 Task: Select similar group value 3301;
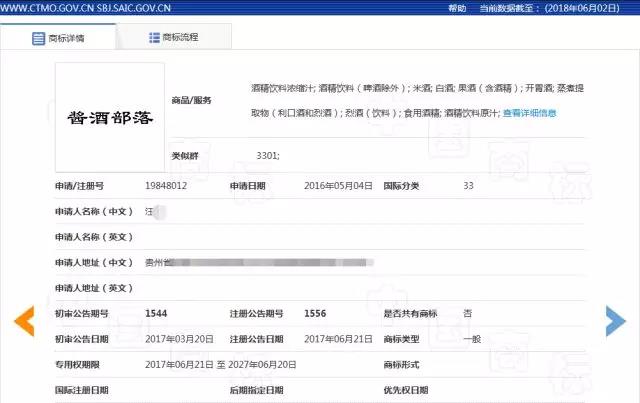pyautogui.click(x=268, y=156)
